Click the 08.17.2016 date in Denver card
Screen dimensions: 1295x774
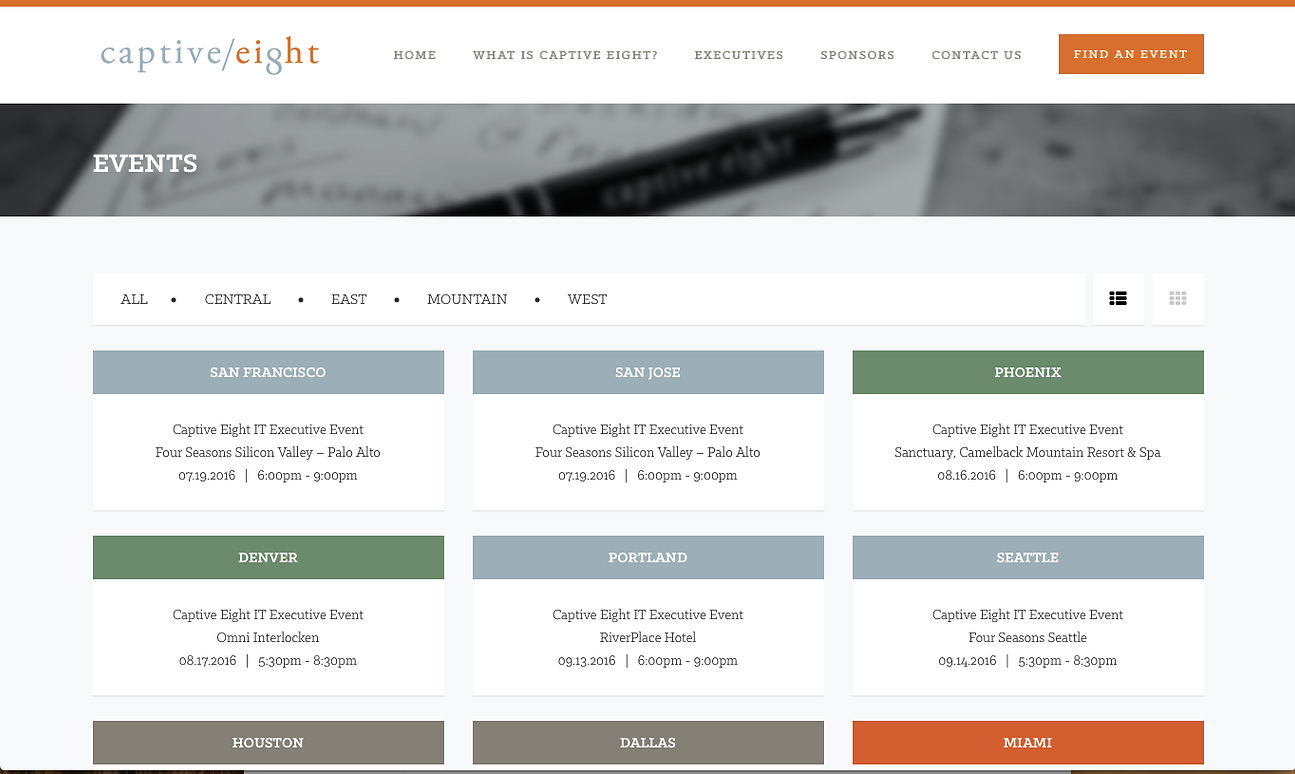(x=208, y=660)
